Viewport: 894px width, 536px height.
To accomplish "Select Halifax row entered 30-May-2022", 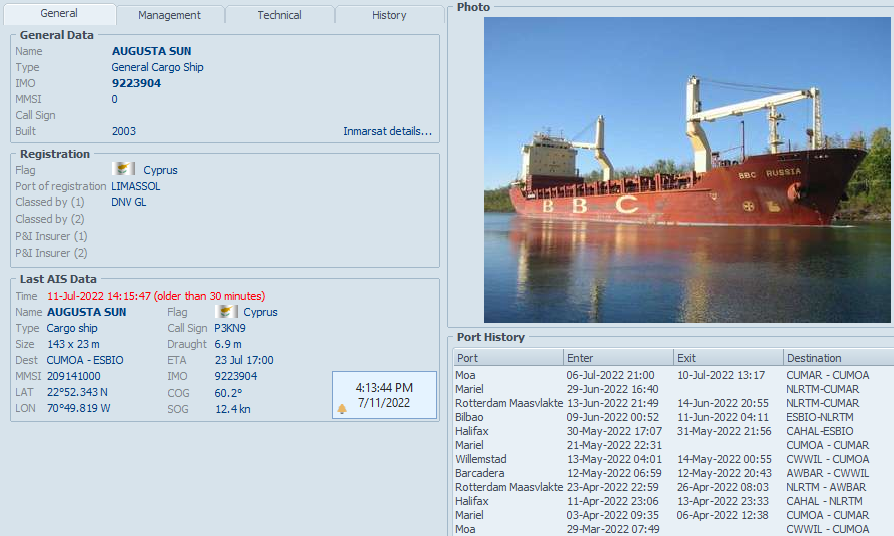I will pos(673,431).
